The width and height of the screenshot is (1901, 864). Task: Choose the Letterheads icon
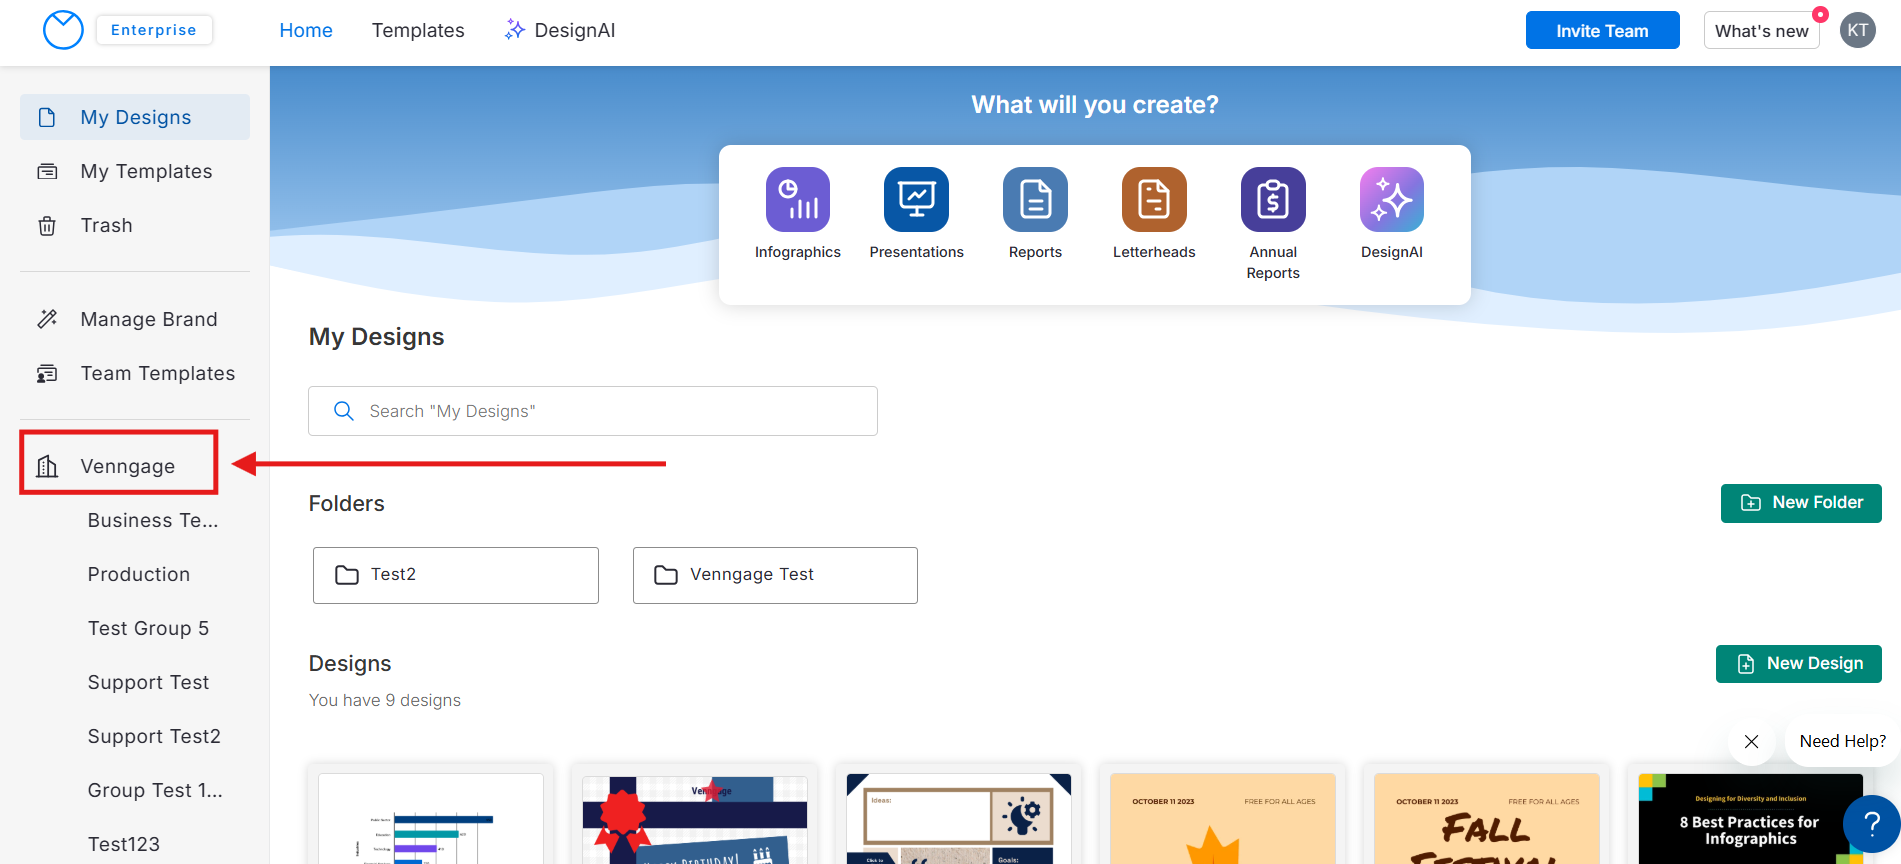click(x=1154, y=199)
